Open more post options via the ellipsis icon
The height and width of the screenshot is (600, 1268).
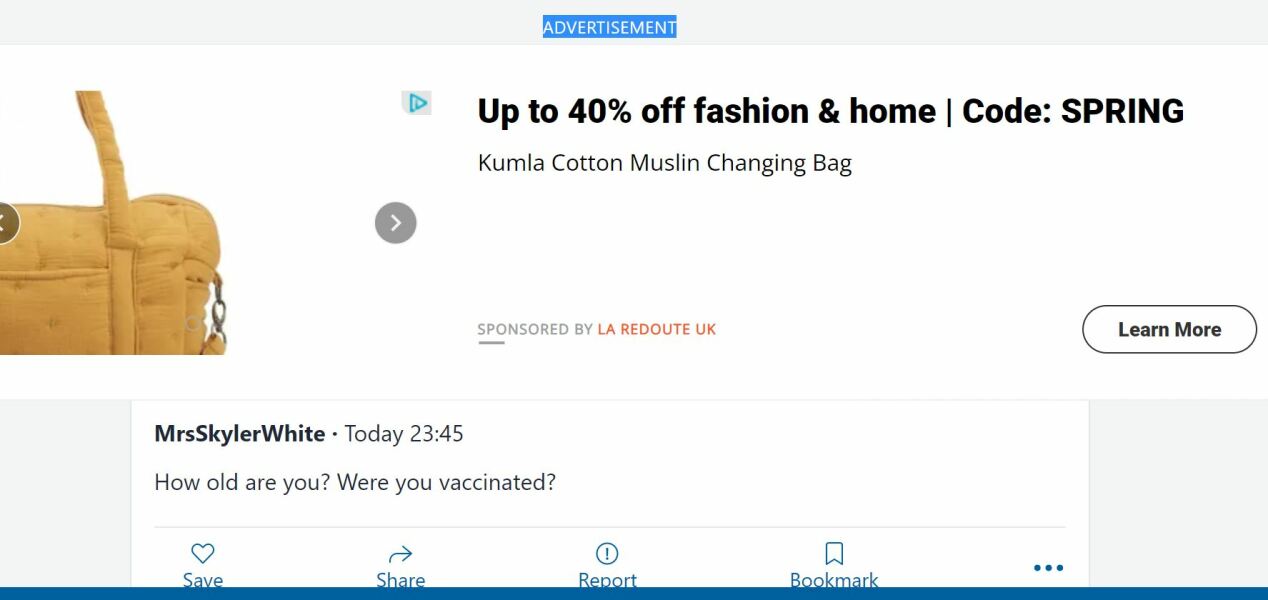(1047, 567)
